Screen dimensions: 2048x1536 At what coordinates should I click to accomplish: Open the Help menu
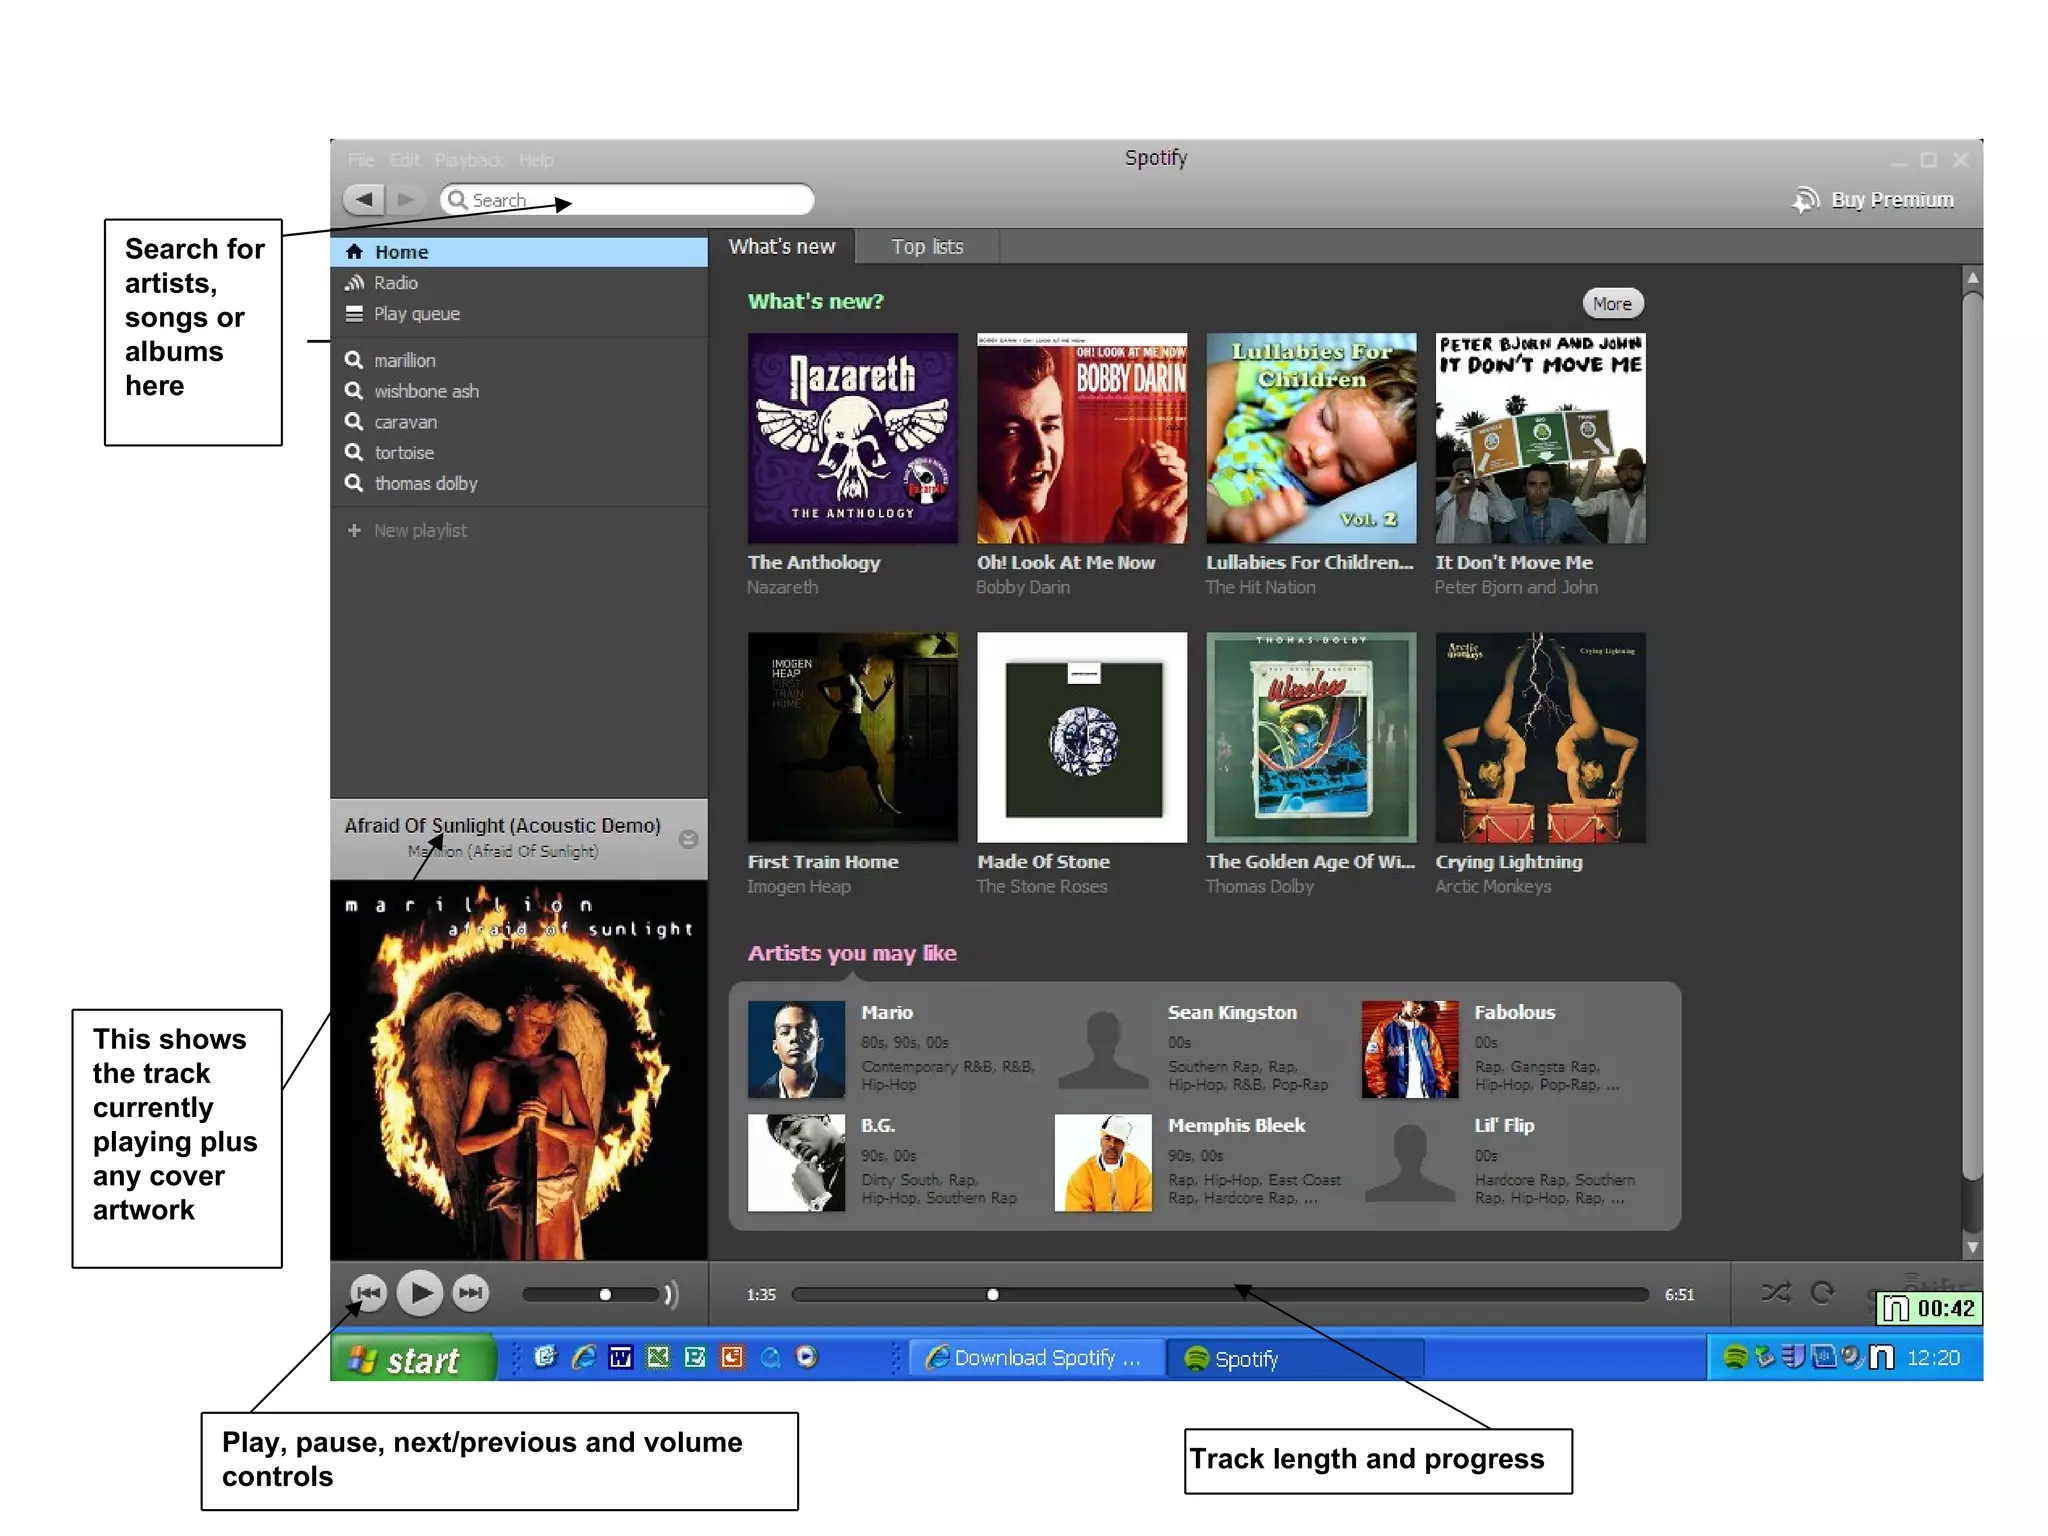[x=536, y=160]
